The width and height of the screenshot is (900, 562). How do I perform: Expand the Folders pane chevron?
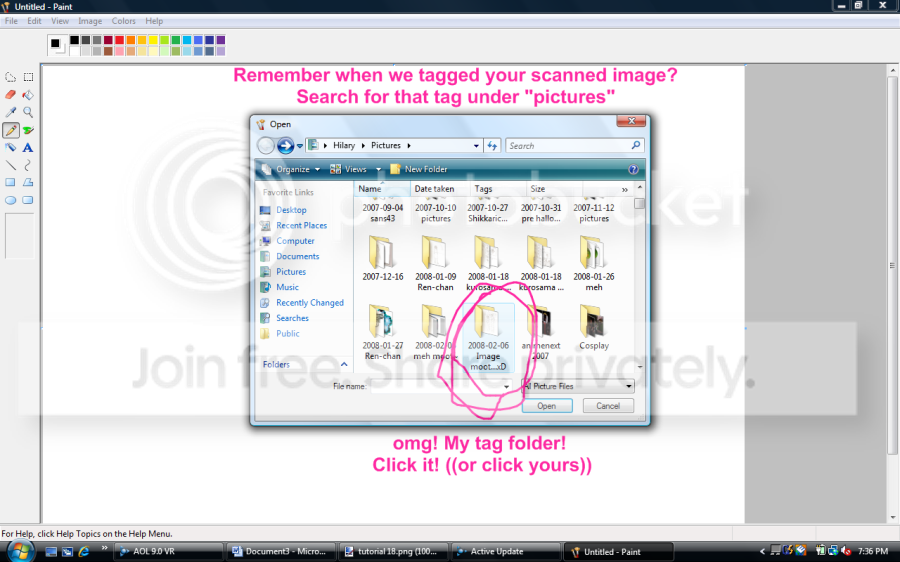coord(344,365)
